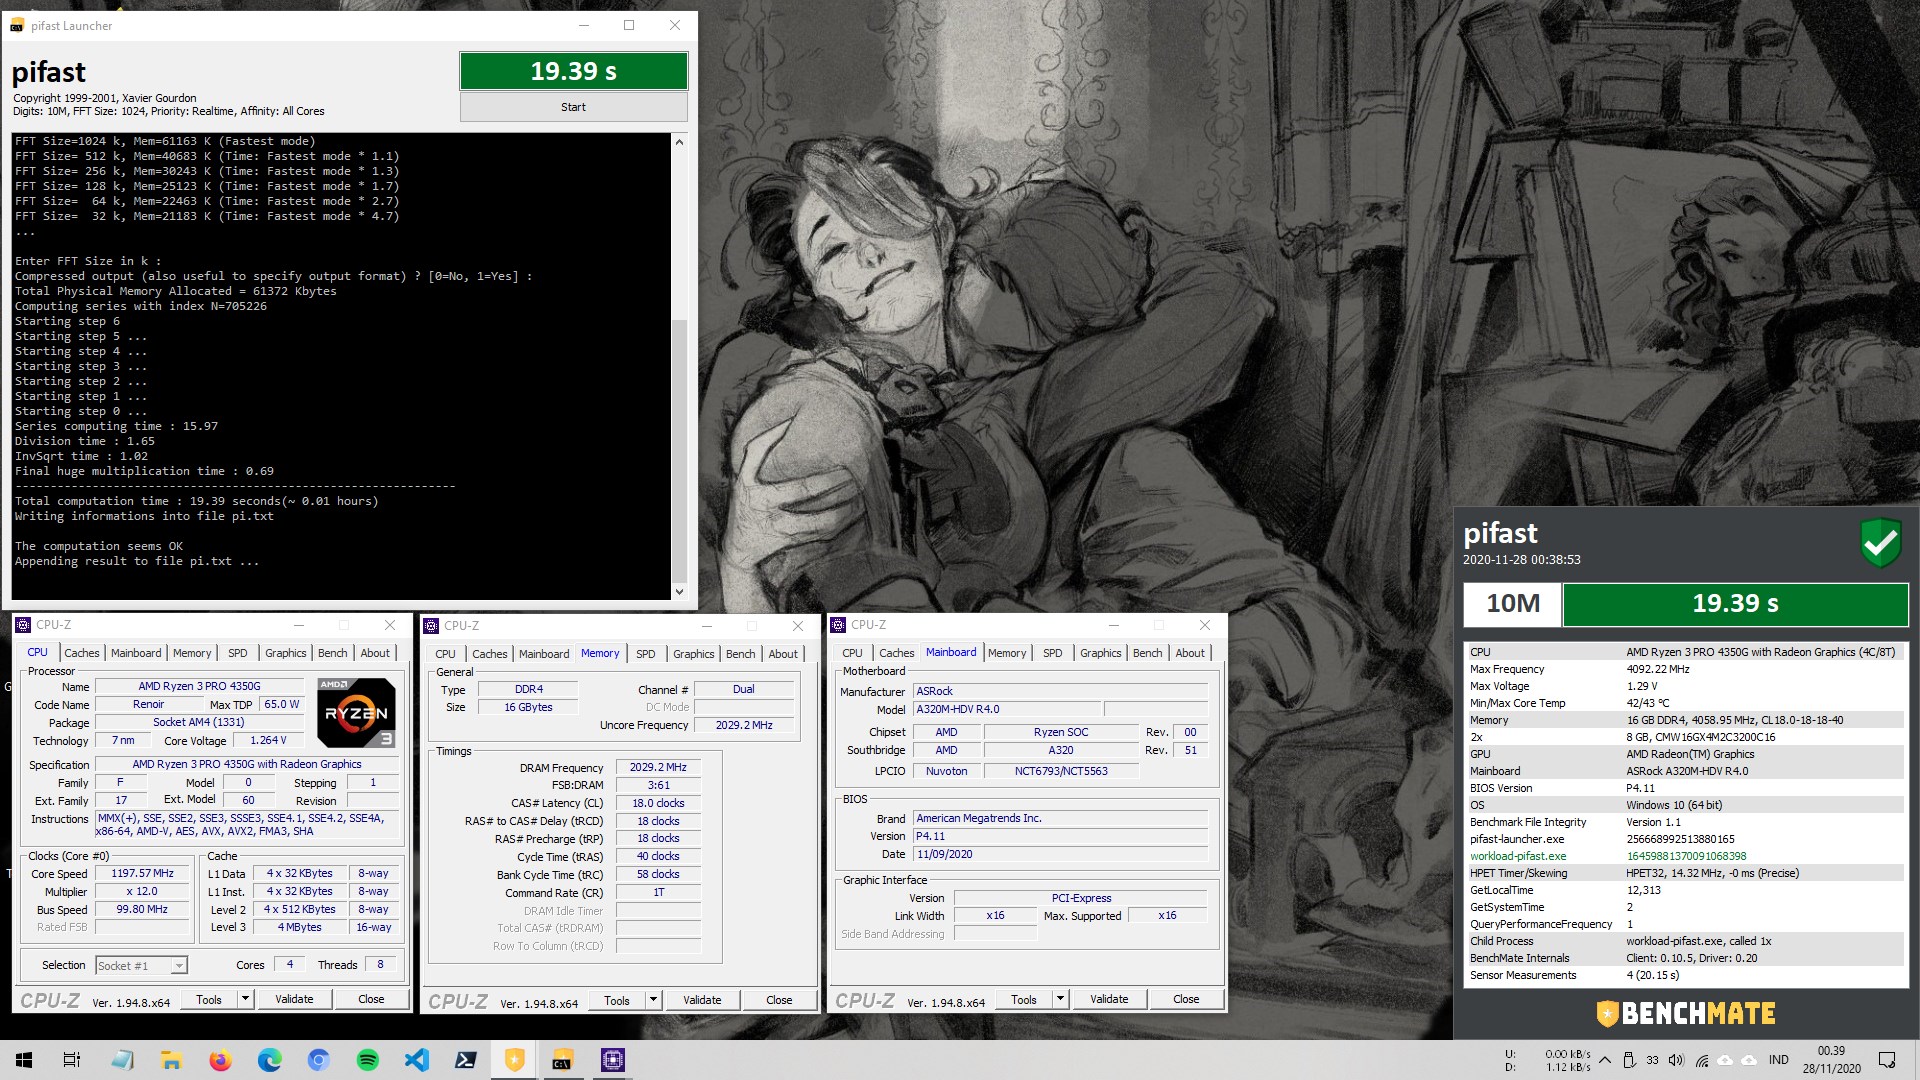Screen dimensions: 1920x1080
Task: Click Close button in CPU-Z CPU window
Action: pos(371,999)
